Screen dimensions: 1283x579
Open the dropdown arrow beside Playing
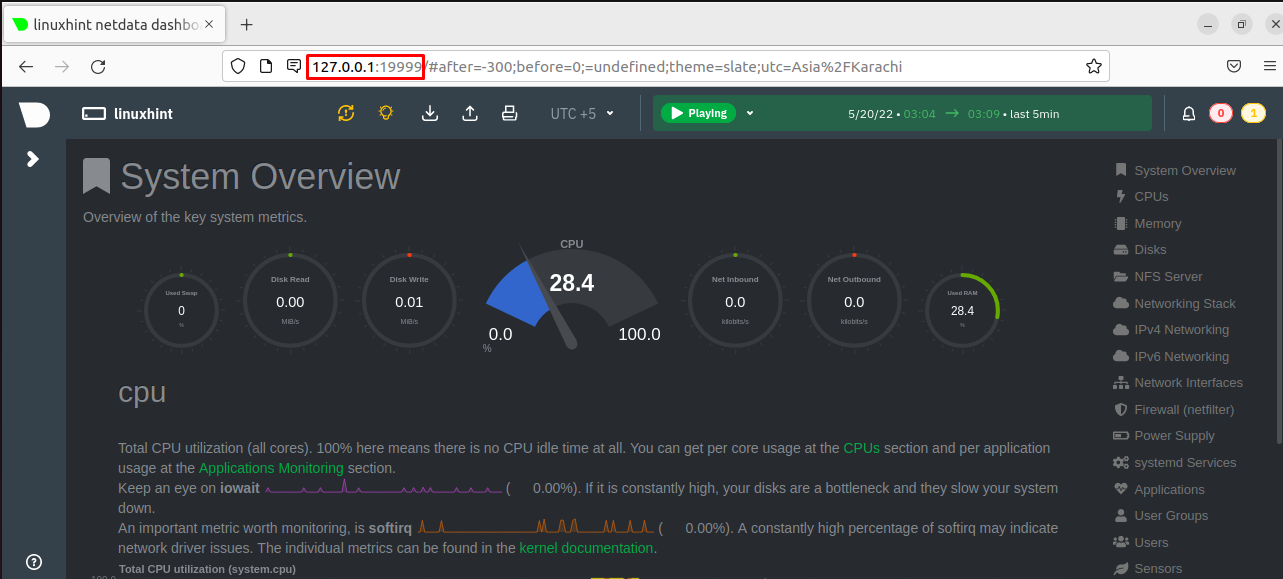click(750, 113)
